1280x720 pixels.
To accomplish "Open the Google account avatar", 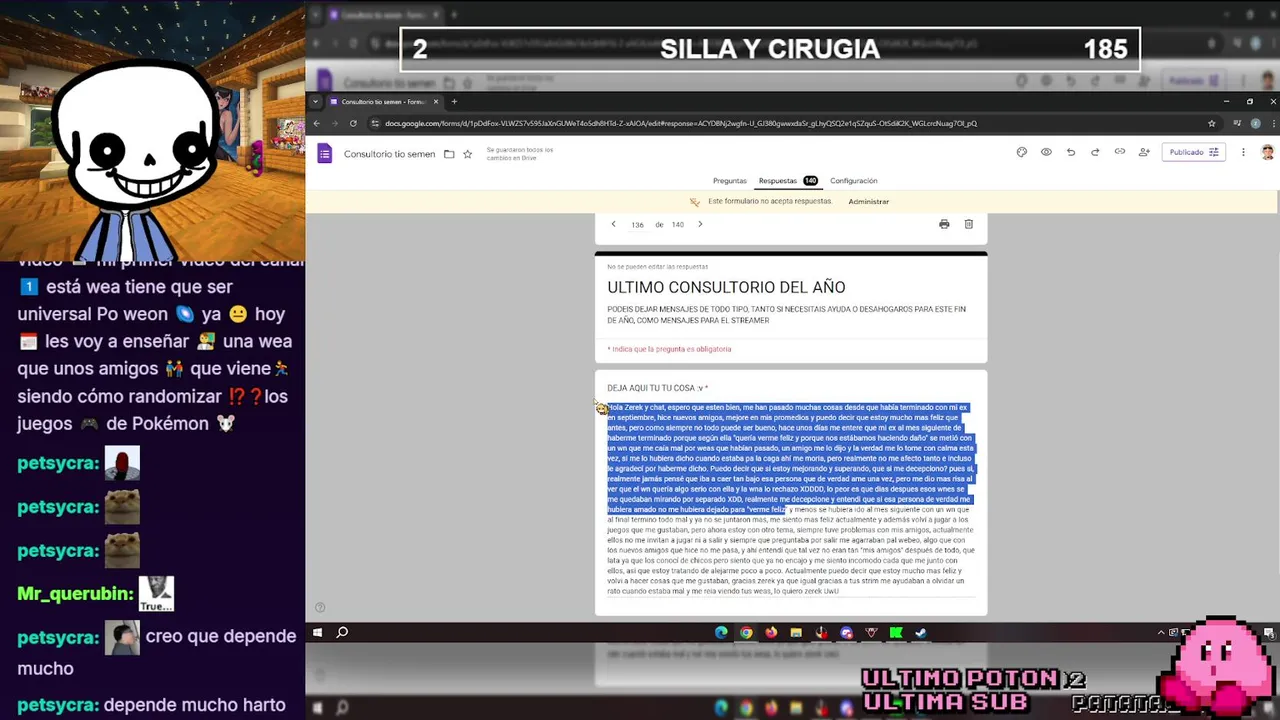I will [x=1267, y=152].
